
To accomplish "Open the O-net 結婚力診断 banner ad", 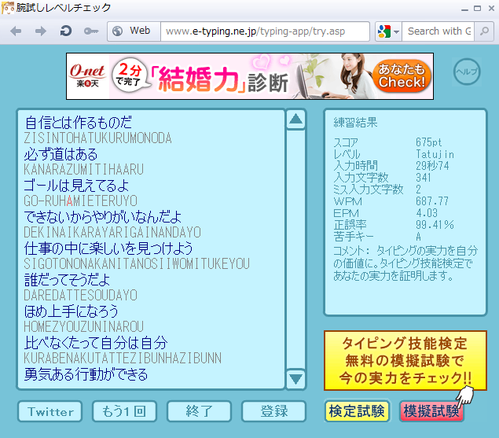I will click(x=250, y=76).
